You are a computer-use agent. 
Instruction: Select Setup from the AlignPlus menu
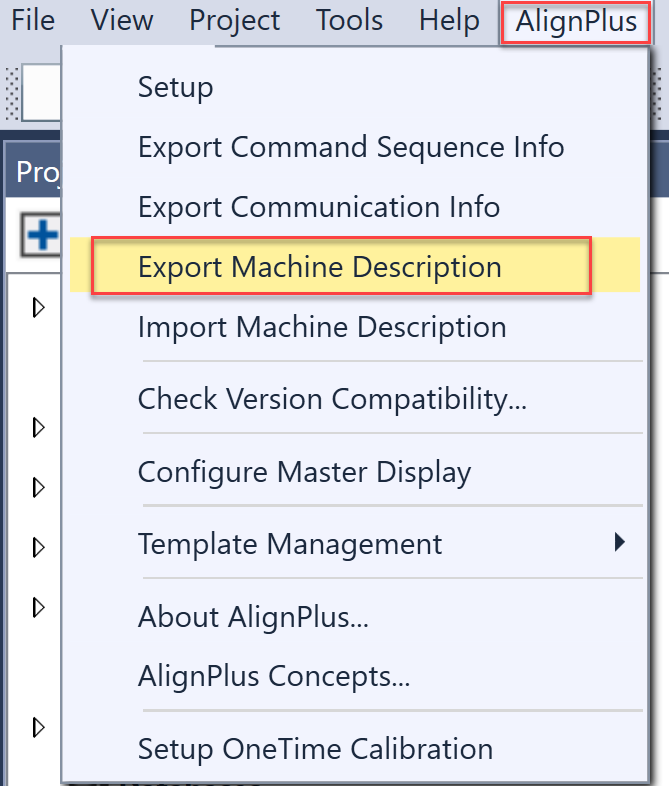pos(175,87)
